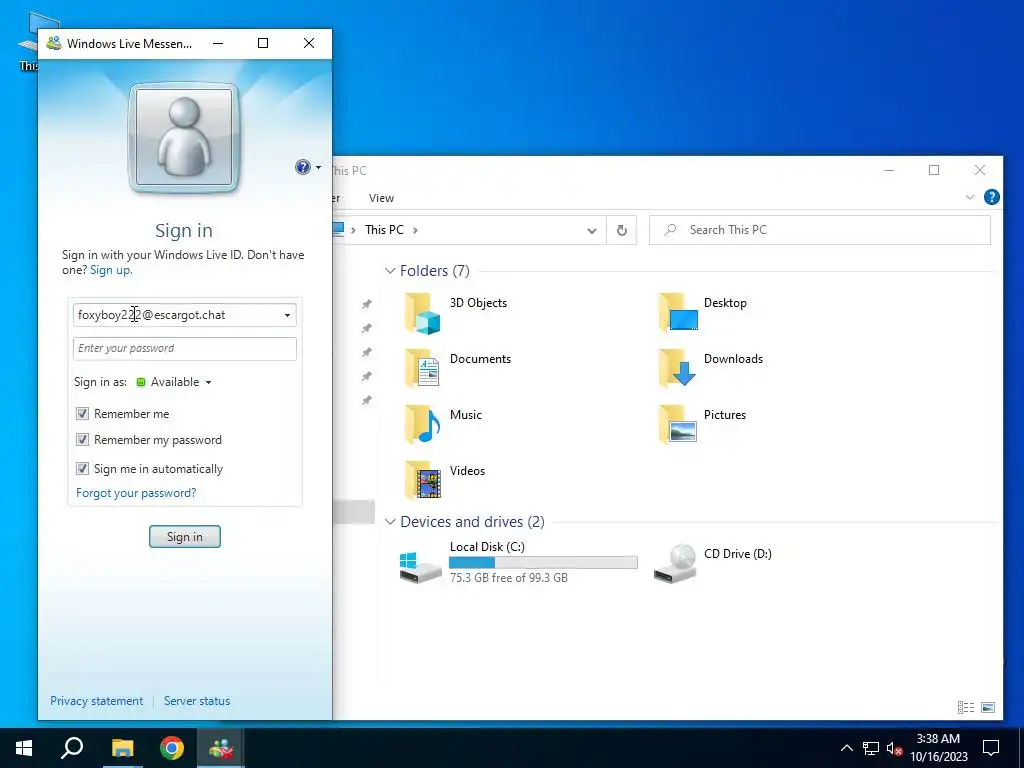Image resolution: width=1024 pixels, height=768 pixels.
Task: Open the Windows Start menu
Action: click(x=24, y=748)
